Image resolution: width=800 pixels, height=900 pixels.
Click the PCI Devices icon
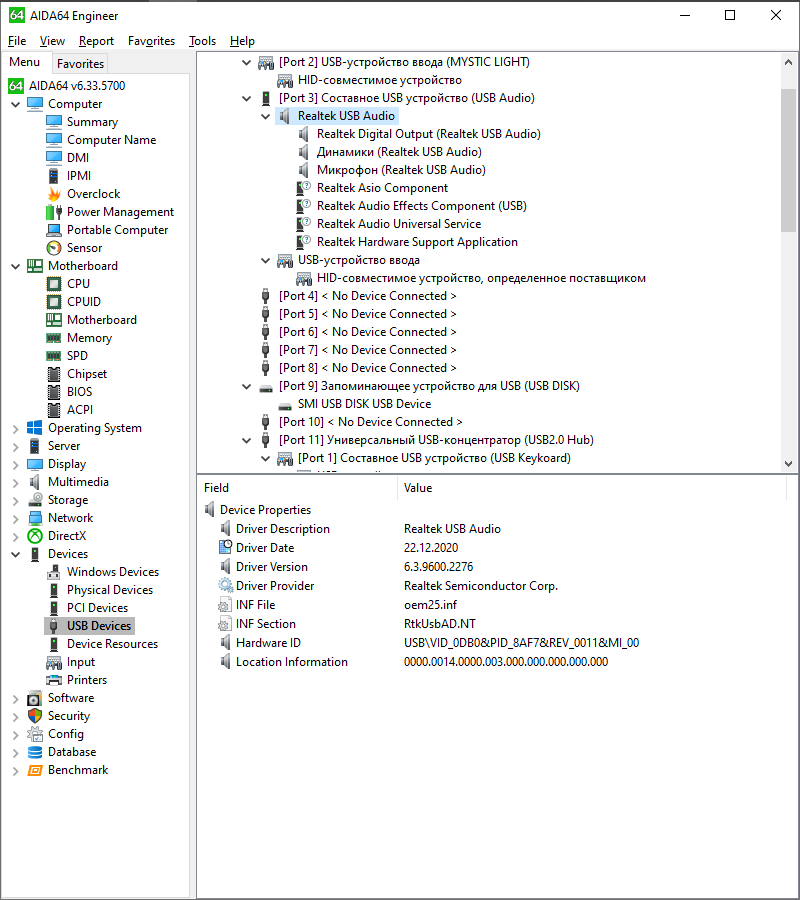[x=54, y=608]
